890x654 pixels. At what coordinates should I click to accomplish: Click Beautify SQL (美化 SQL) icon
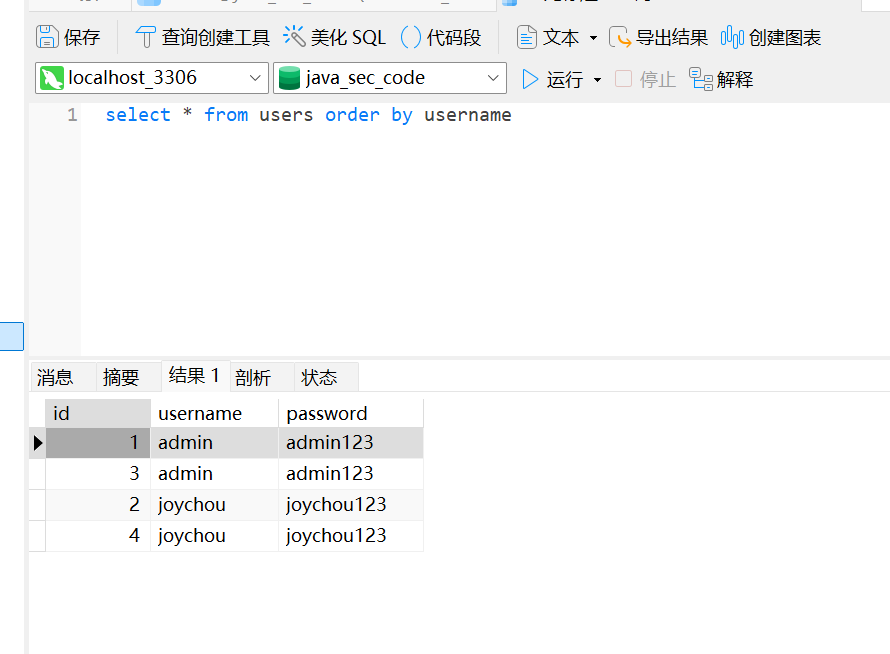(294, 38)
